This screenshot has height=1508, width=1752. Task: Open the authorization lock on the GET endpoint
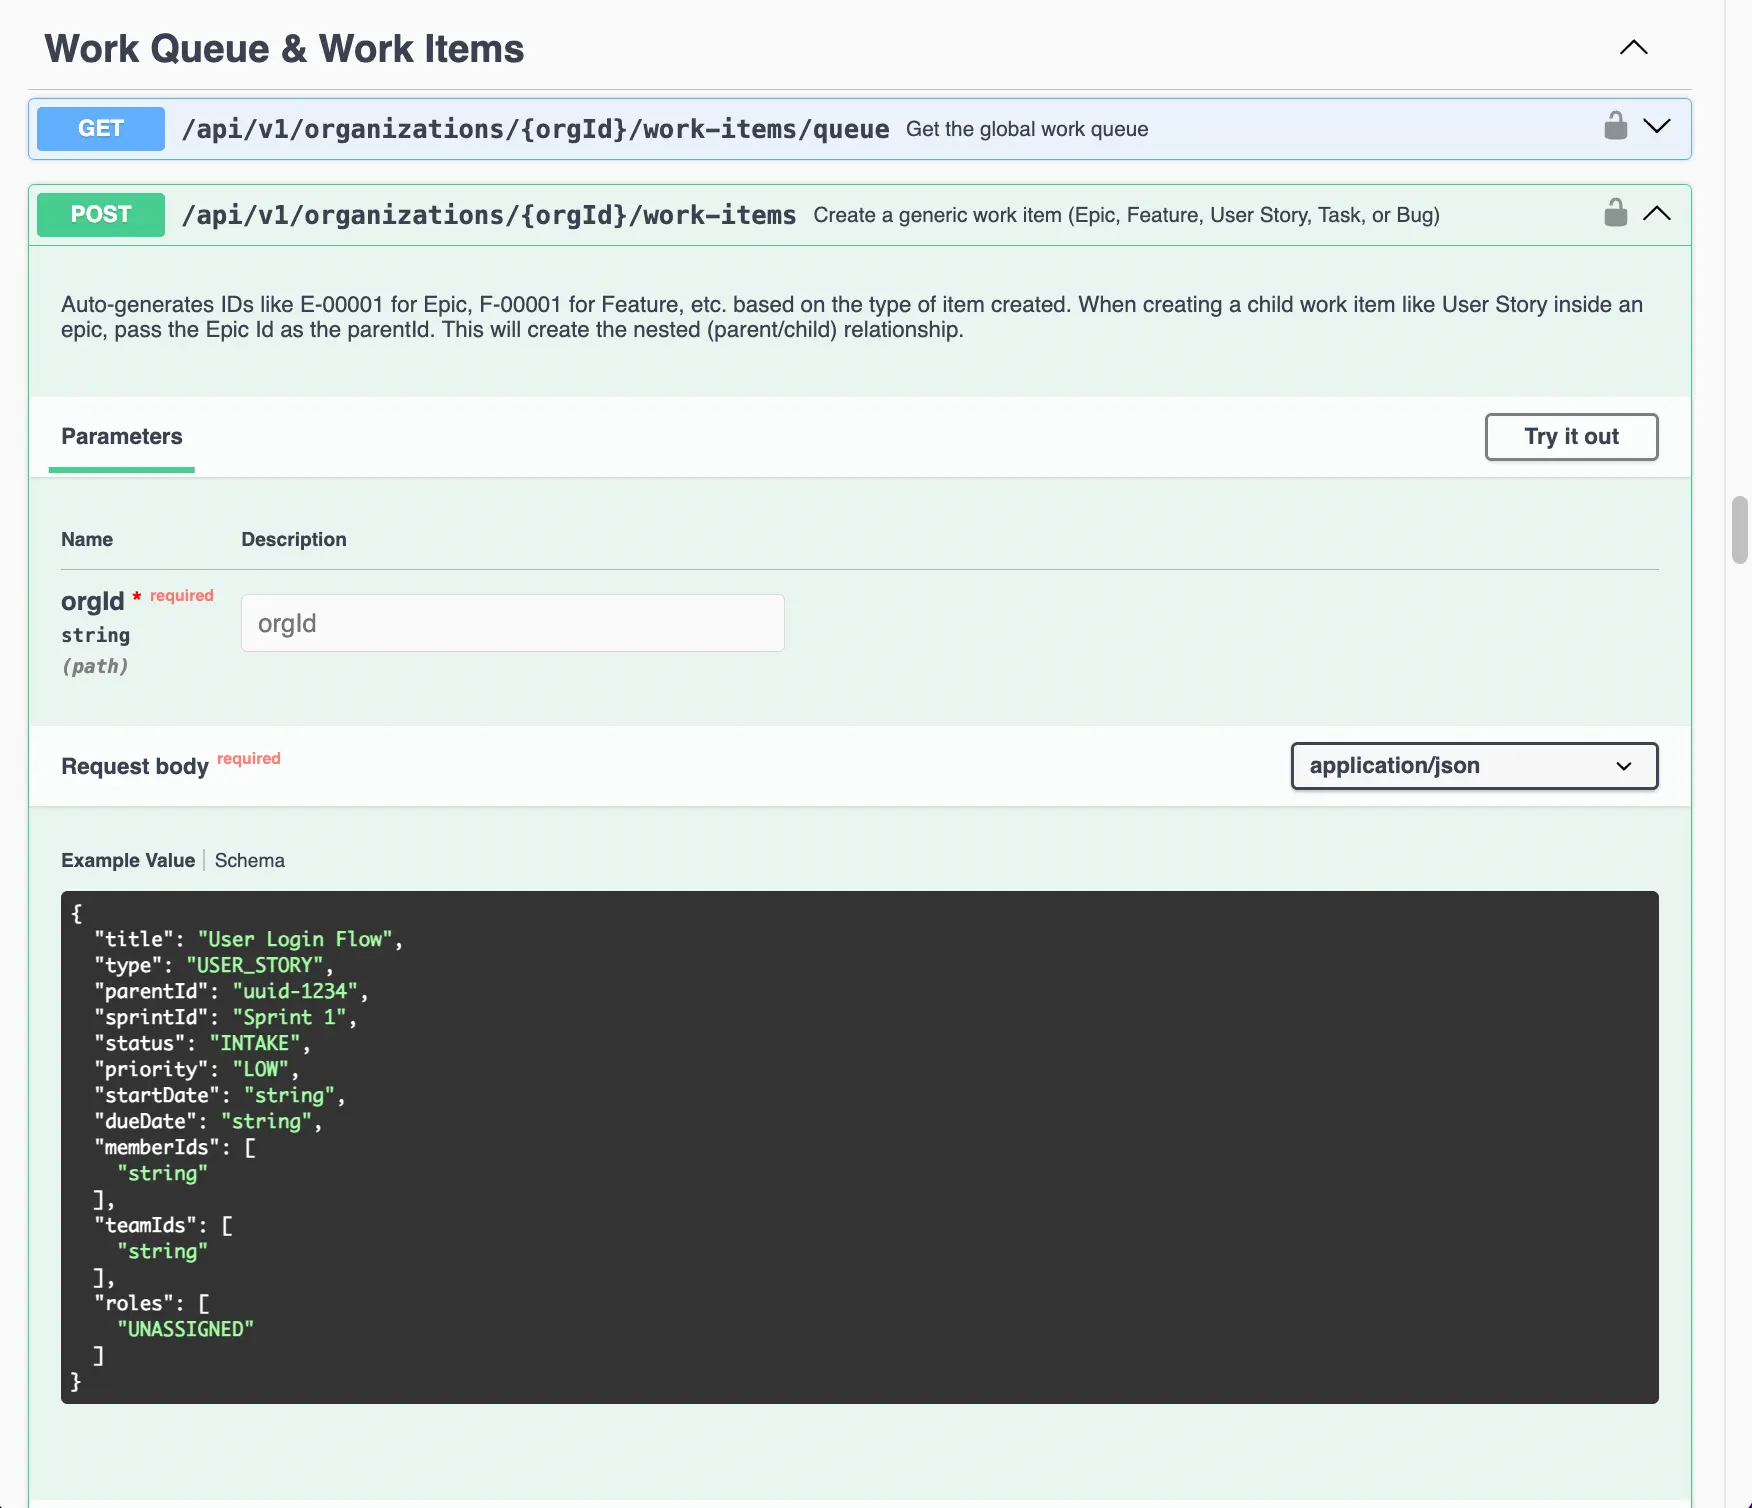(1615, 128)
